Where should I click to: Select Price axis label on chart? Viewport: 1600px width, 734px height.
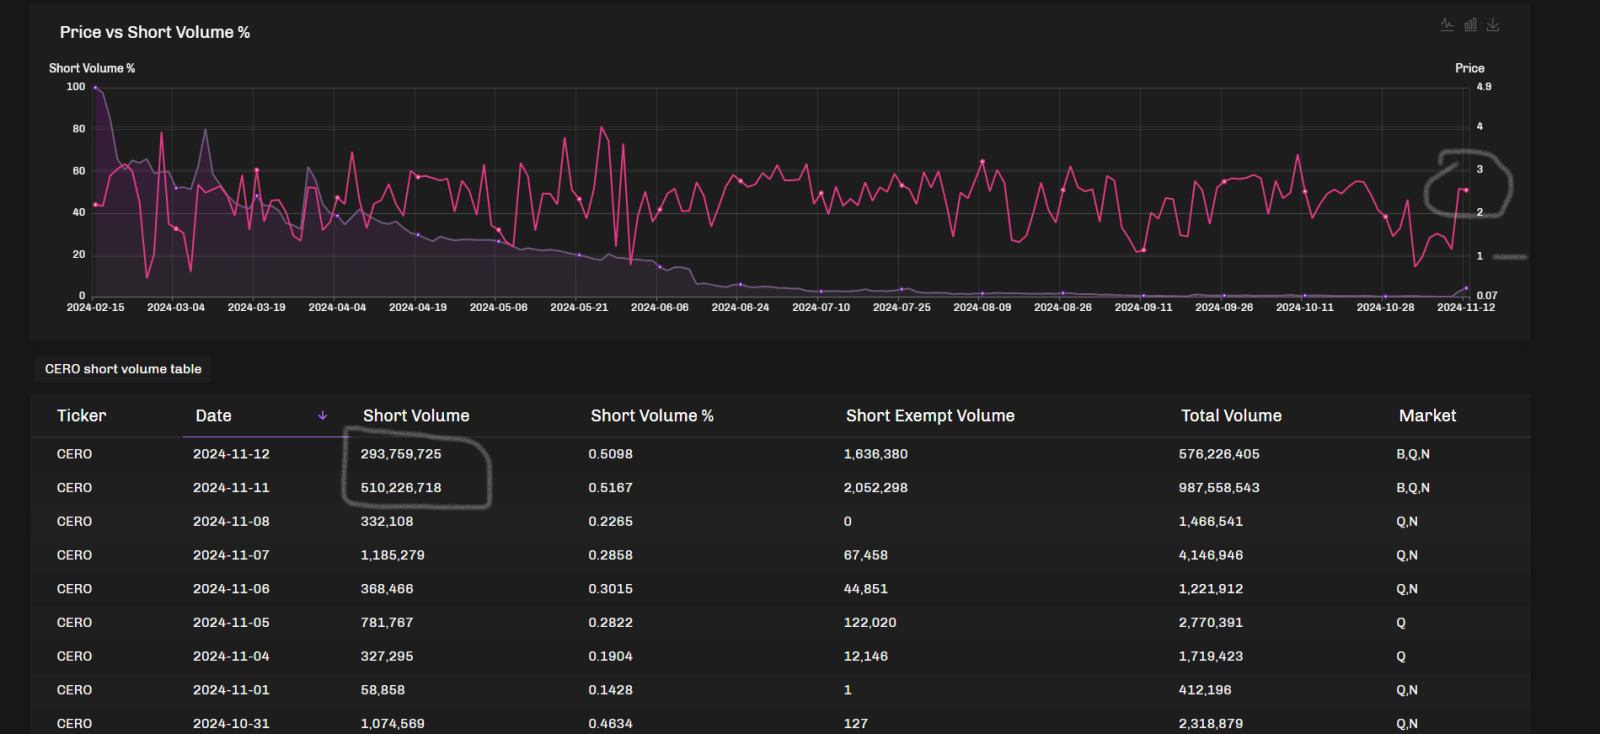pos(1469,69)
